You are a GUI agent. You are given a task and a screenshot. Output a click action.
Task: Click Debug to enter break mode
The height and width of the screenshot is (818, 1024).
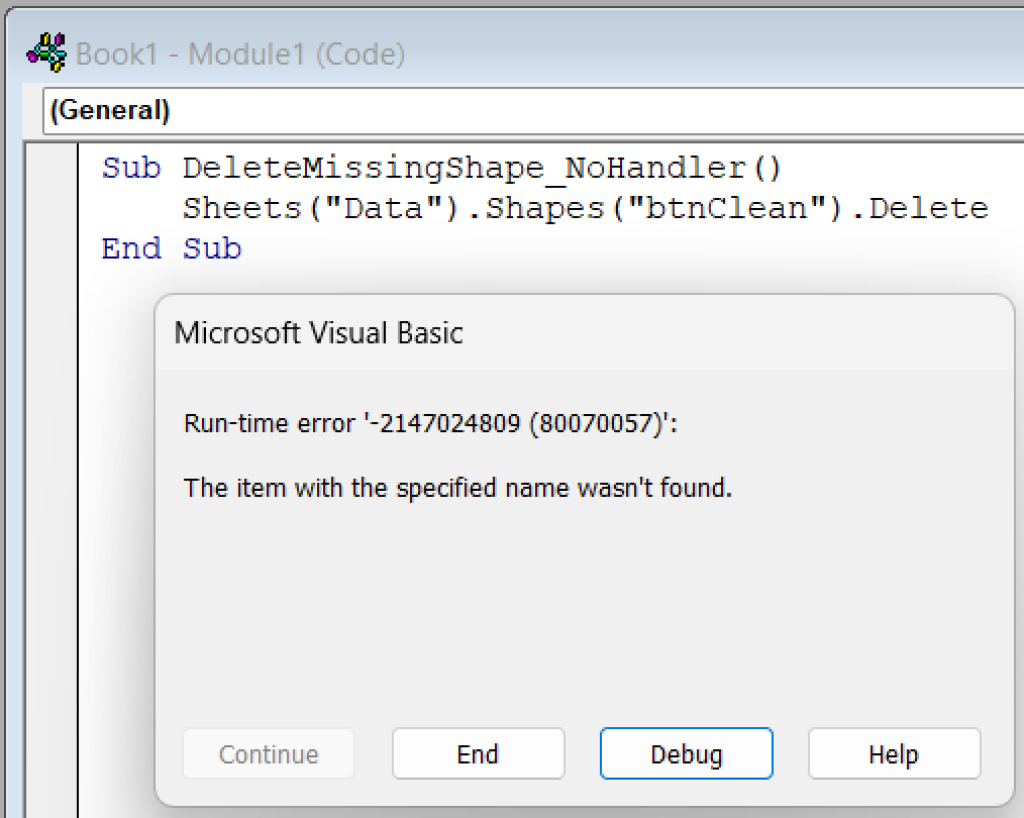point(686,754)
